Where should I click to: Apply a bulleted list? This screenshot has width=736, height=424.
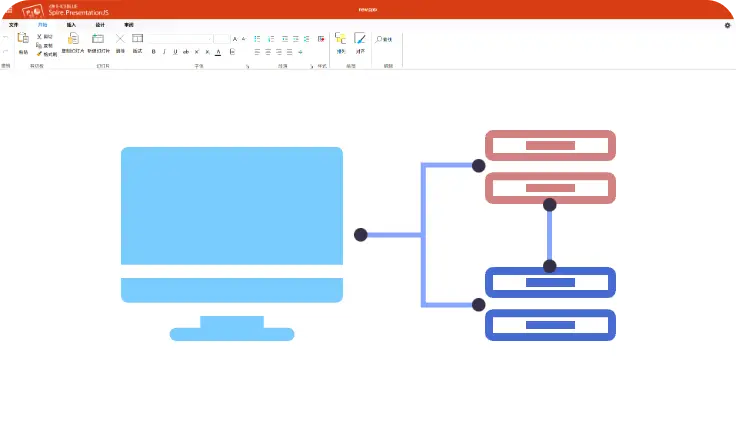click(257, 39)
